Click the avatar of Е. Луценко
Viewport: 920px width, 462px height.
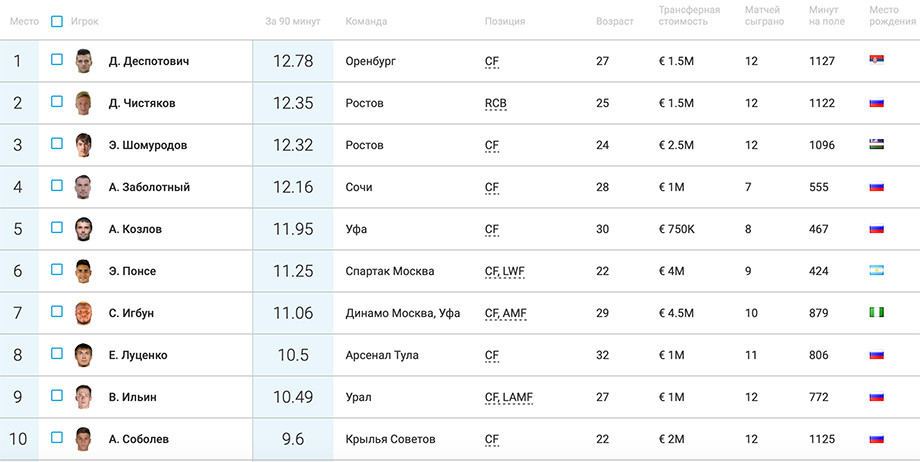point(83,355)
